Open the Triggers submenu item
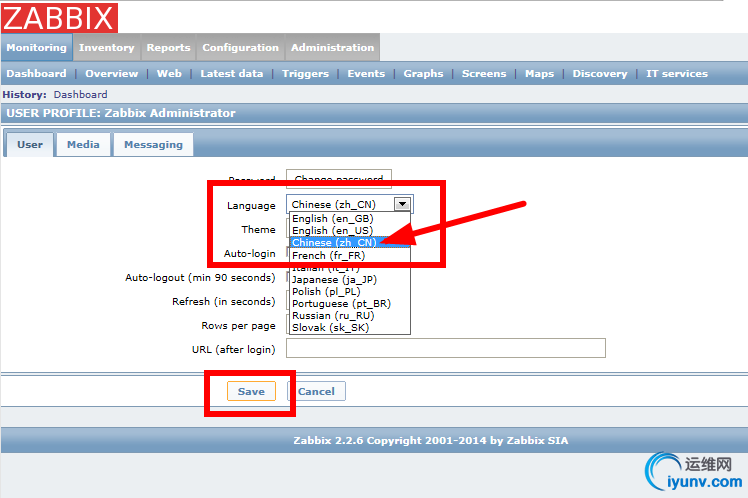The width and height of the screenshot is (748, 498). click(305, 73)
